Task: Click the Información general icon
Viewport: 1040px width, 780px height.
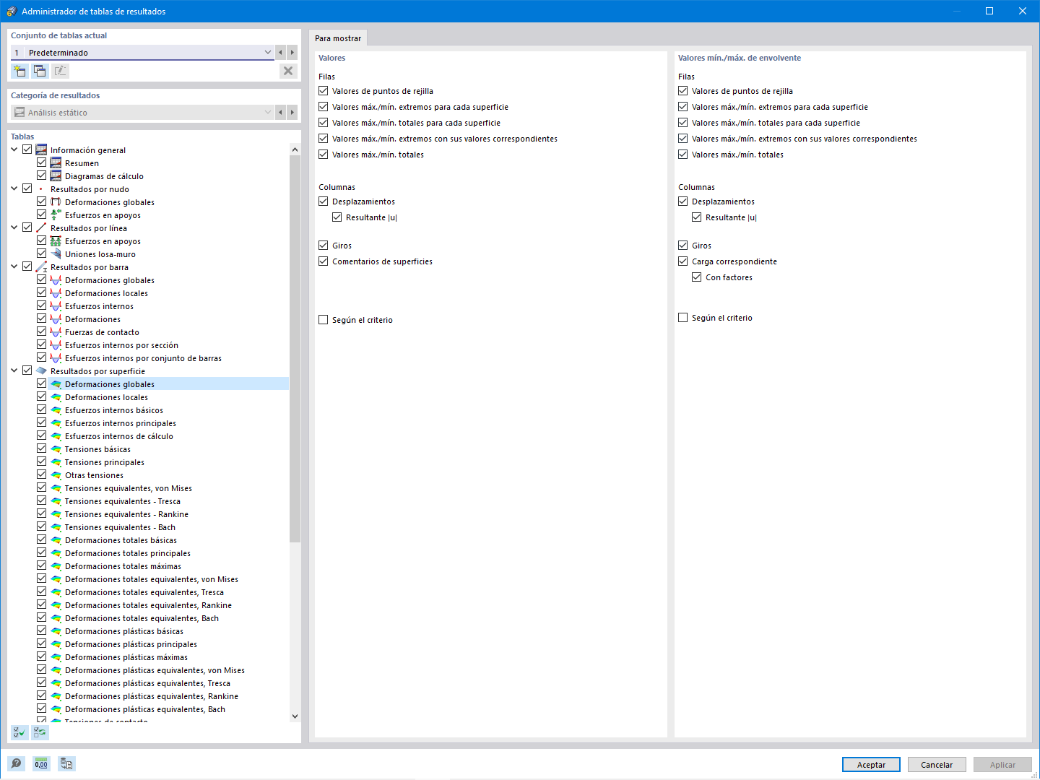Action: tap(42, 150)
